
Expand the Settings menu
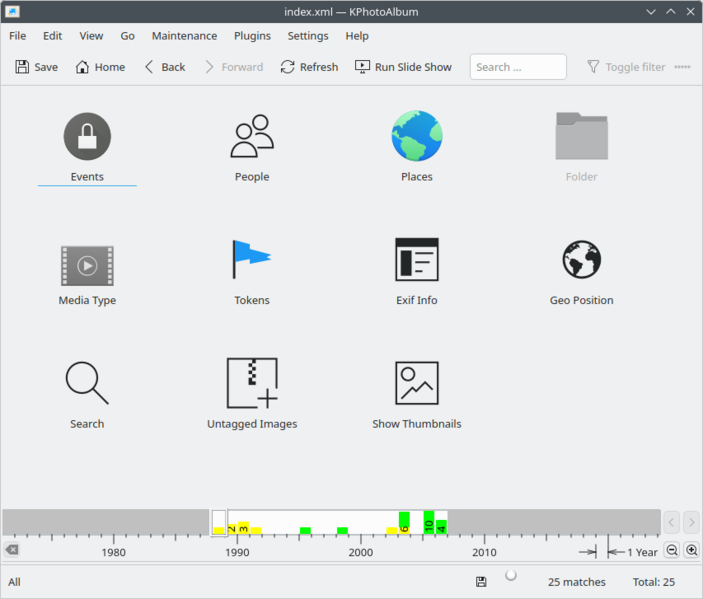coord(307,36)
